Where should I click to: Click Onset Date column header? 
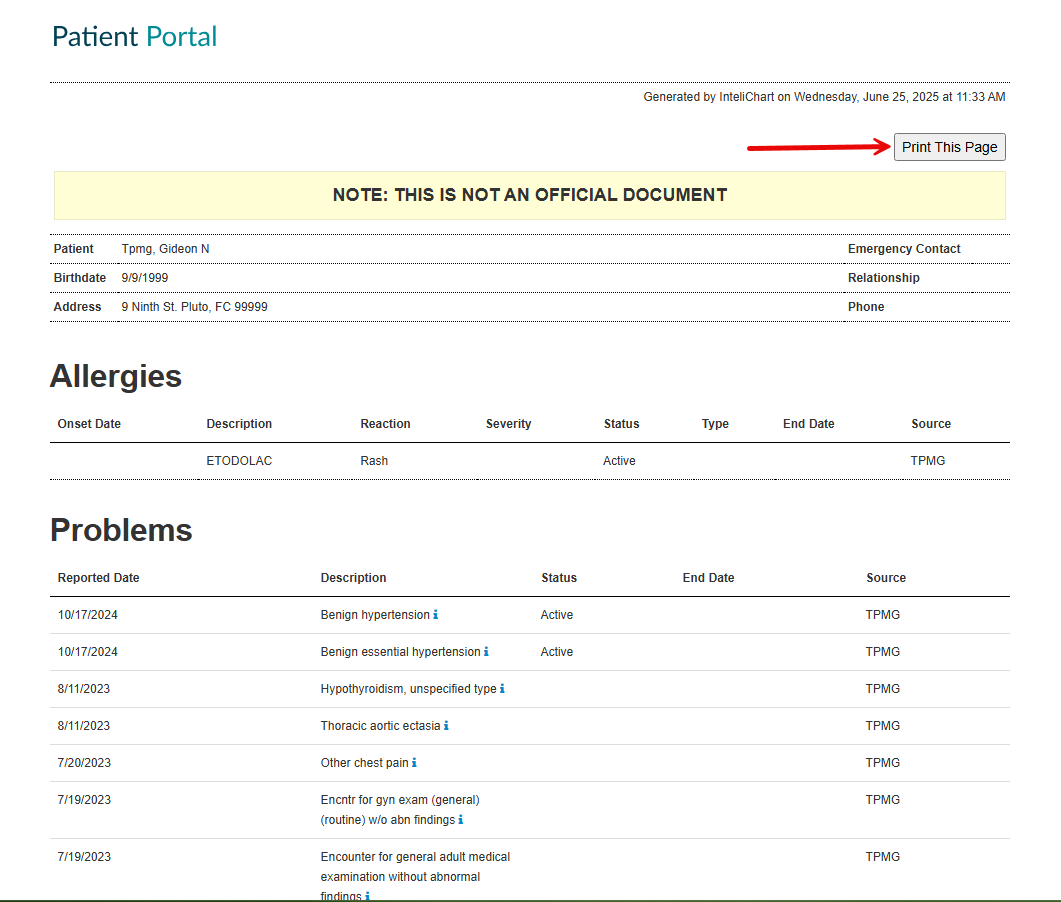tap(89, 424)
